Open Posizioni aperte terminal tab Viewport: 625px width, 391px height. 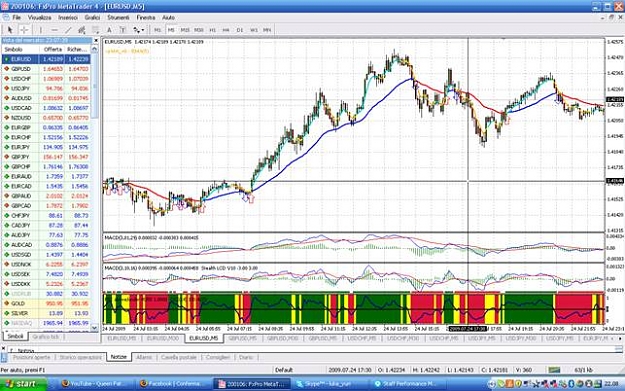pos(31,358)
